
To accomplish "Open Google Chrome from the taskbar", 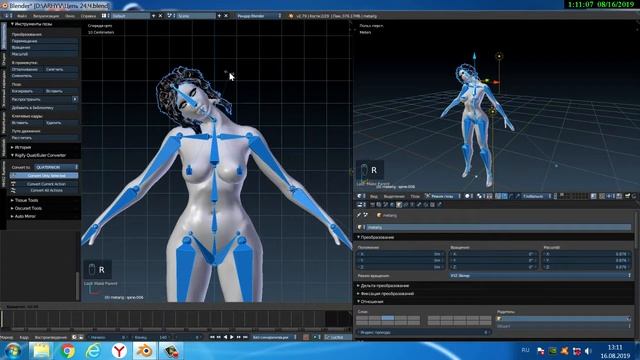I will 68,351.
